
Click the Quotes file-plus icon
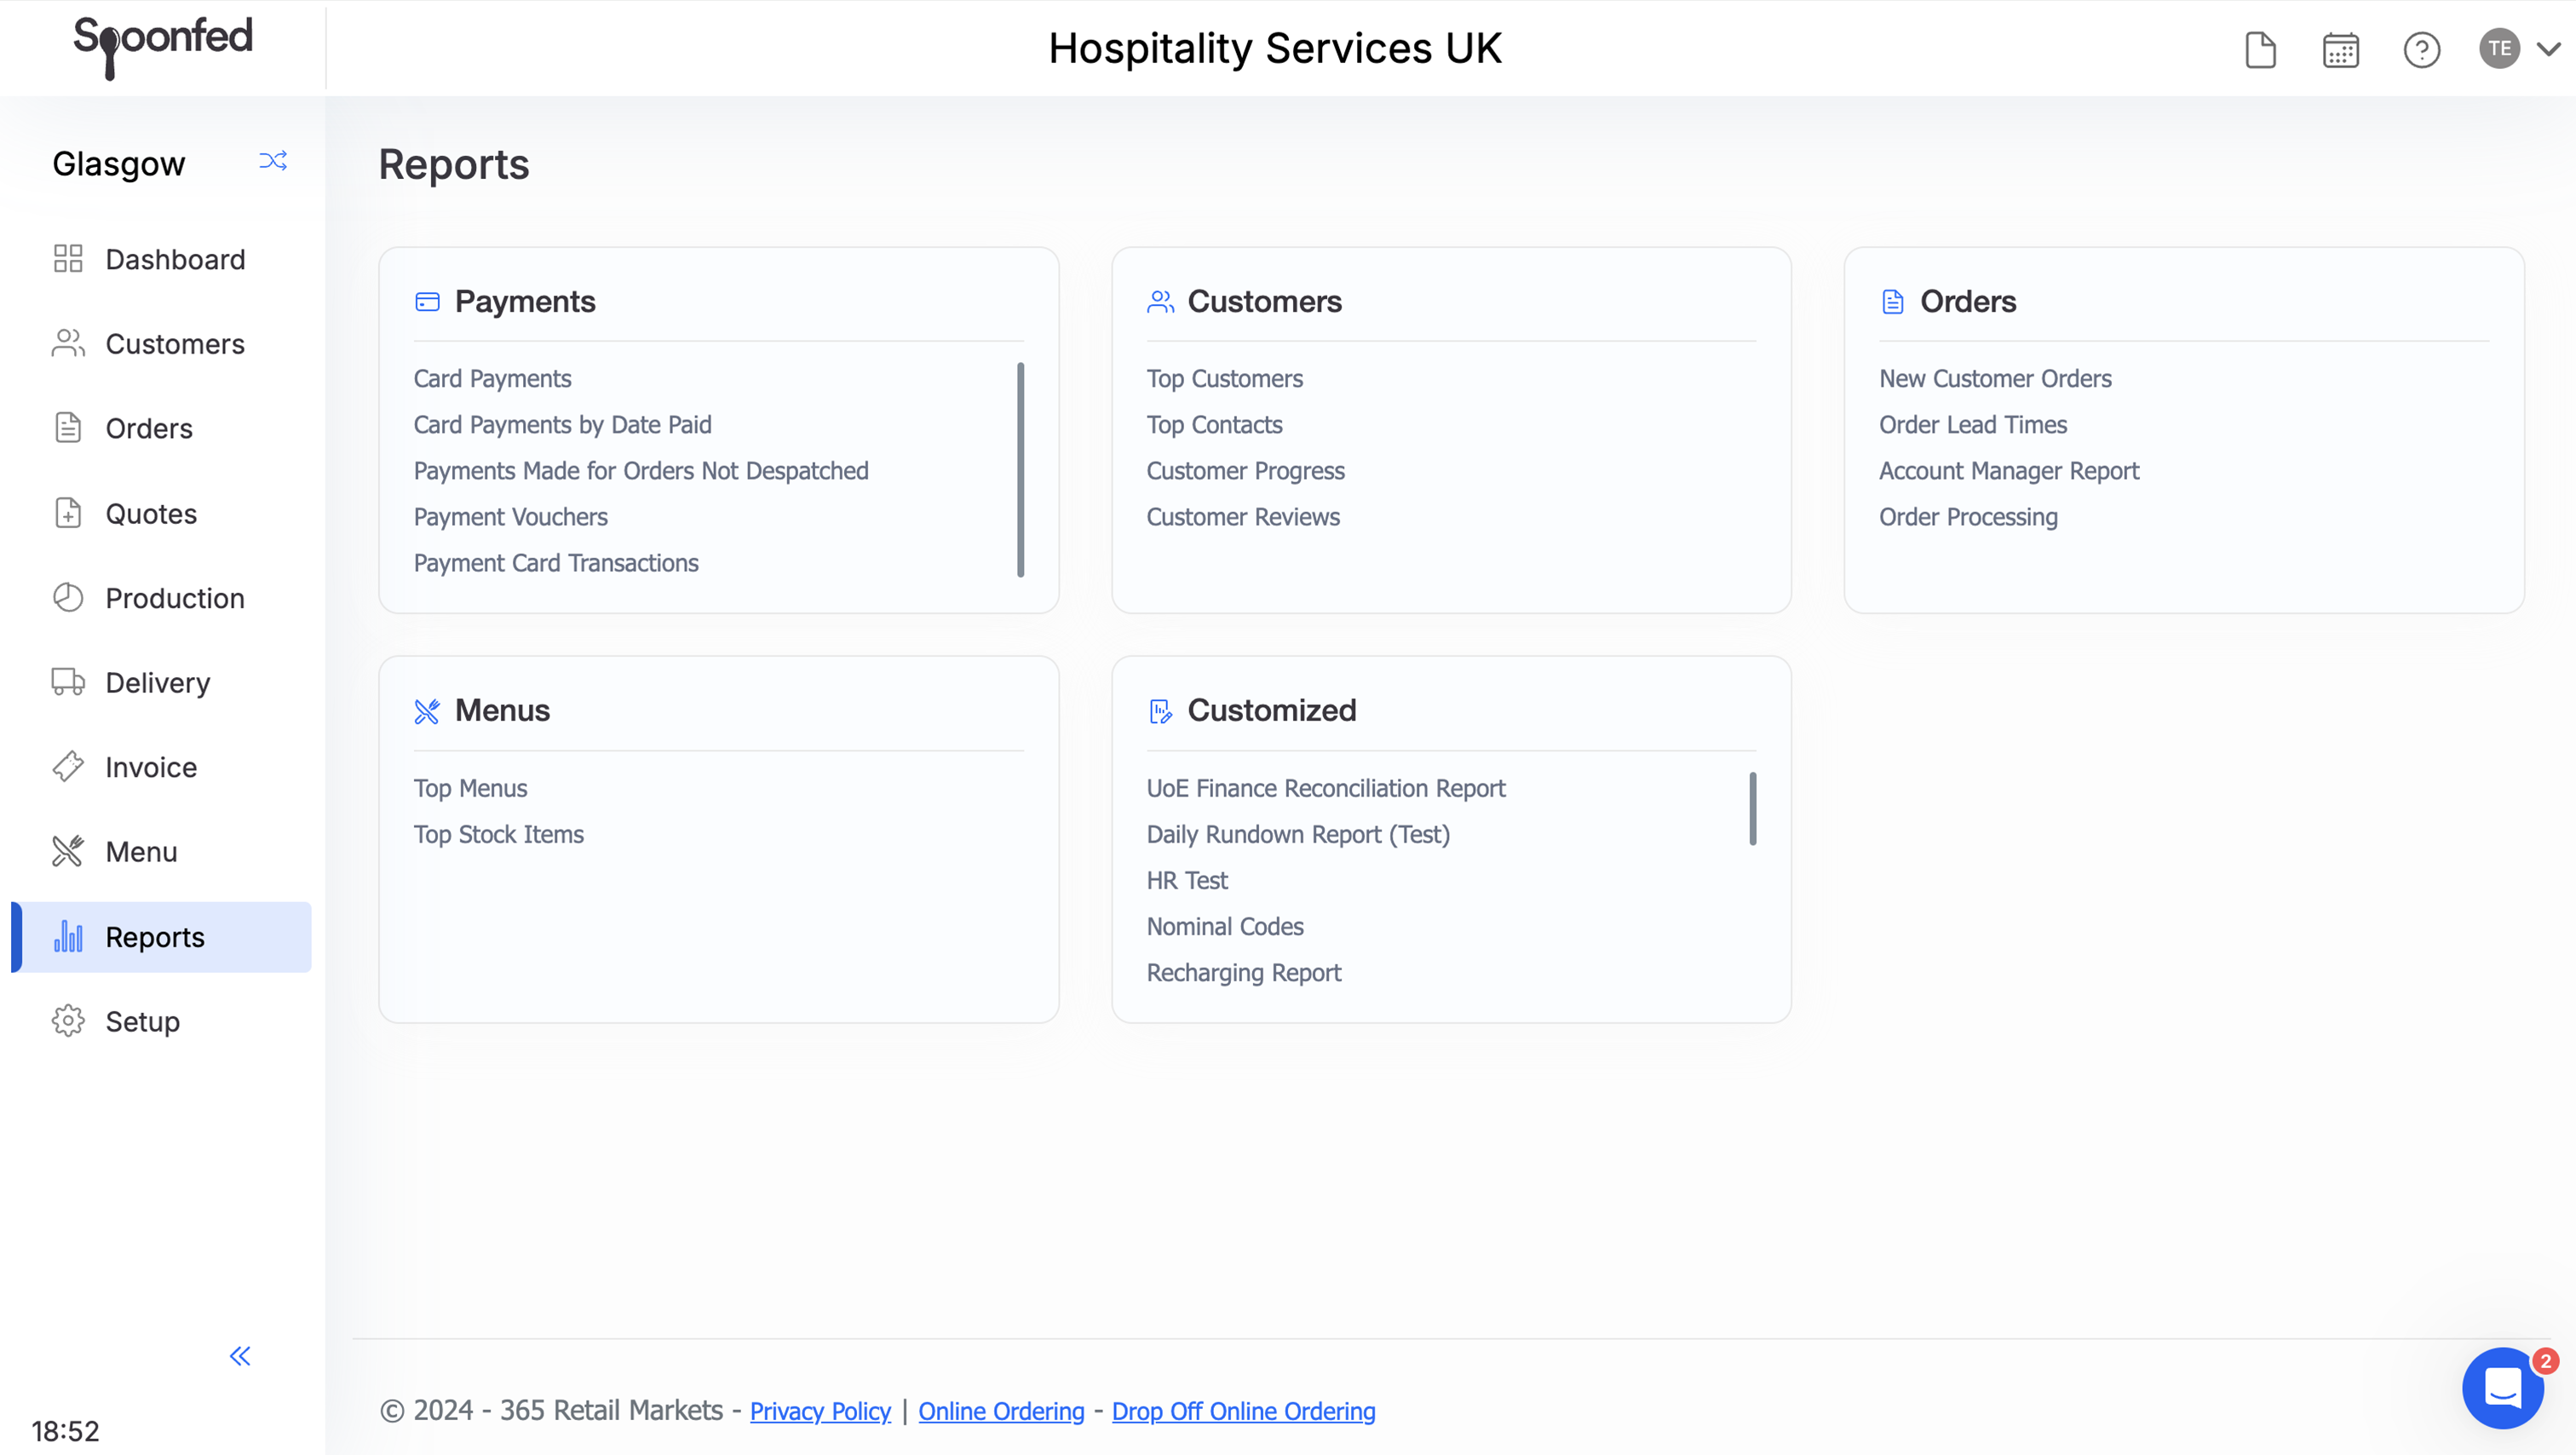(x=68, y=513)
